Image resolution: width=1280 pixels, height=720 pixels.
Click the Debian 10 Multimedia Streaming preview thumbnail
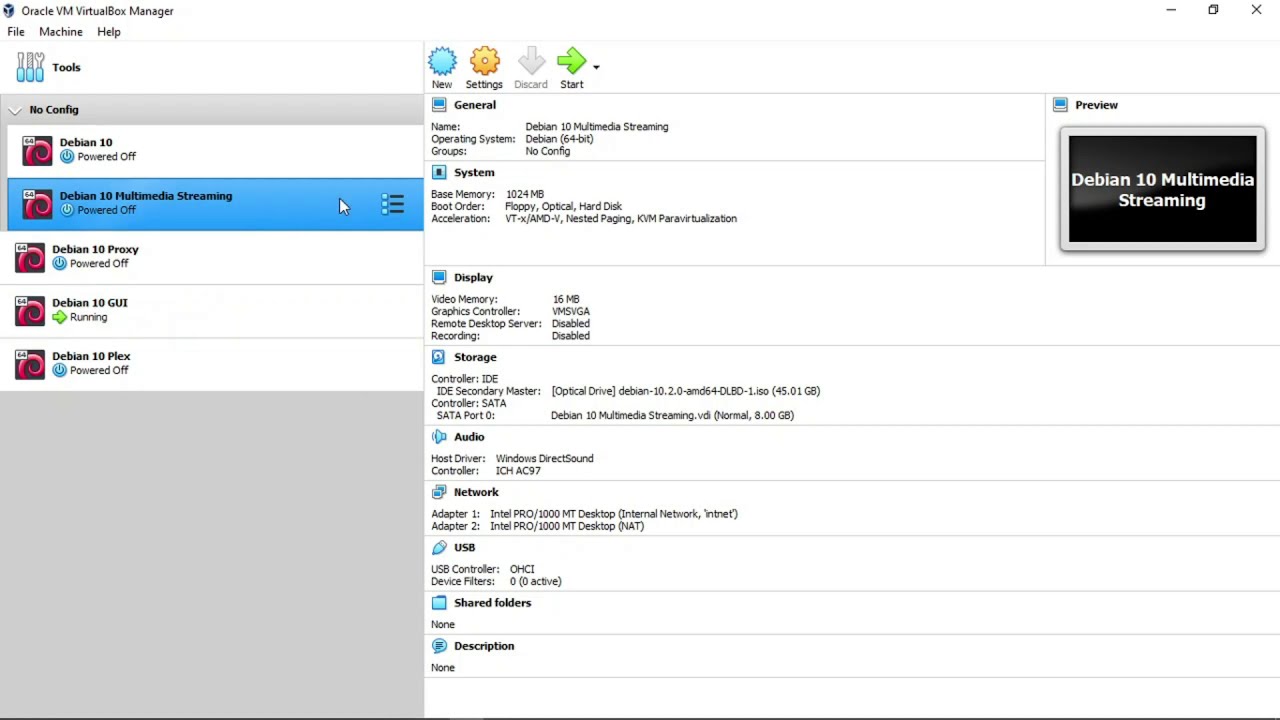(1162, 190)
